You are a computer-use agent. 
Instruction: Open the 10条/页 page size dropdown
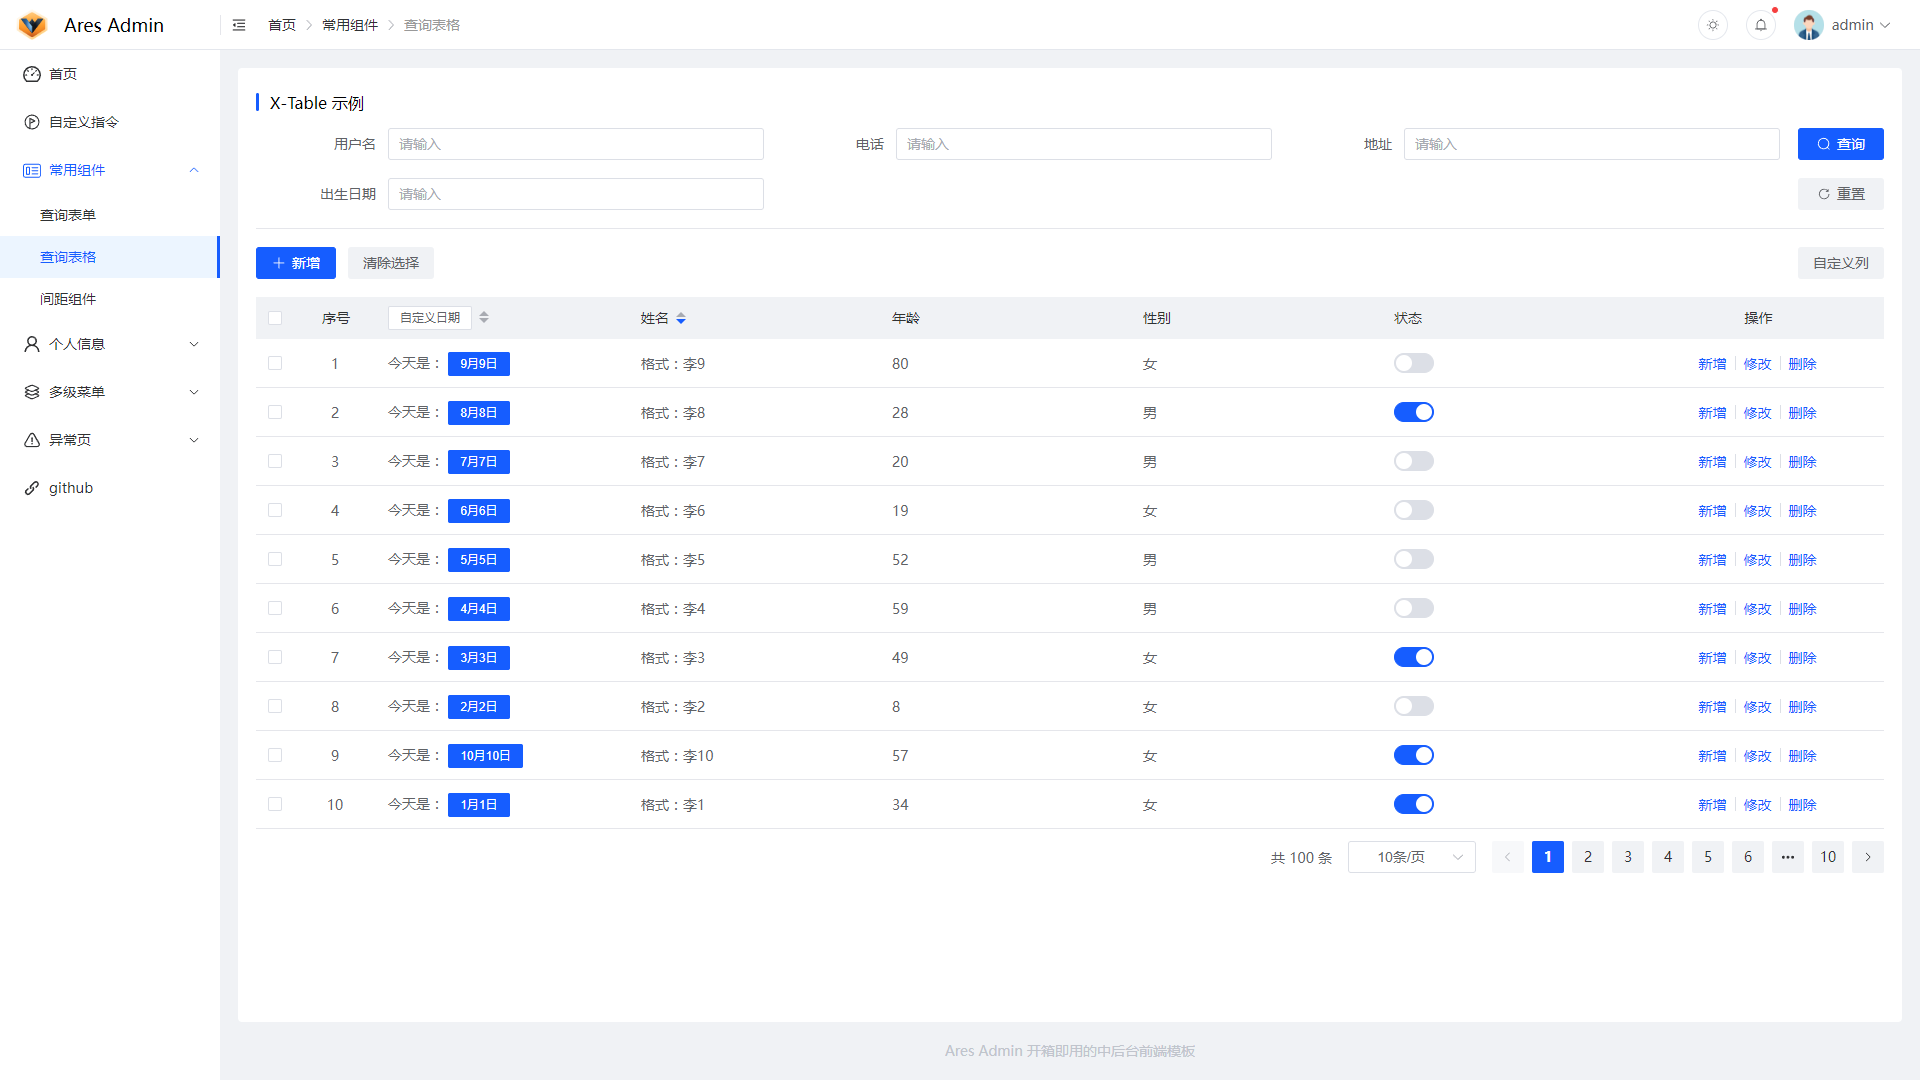pyautogui.click(x=1411, y=857)
